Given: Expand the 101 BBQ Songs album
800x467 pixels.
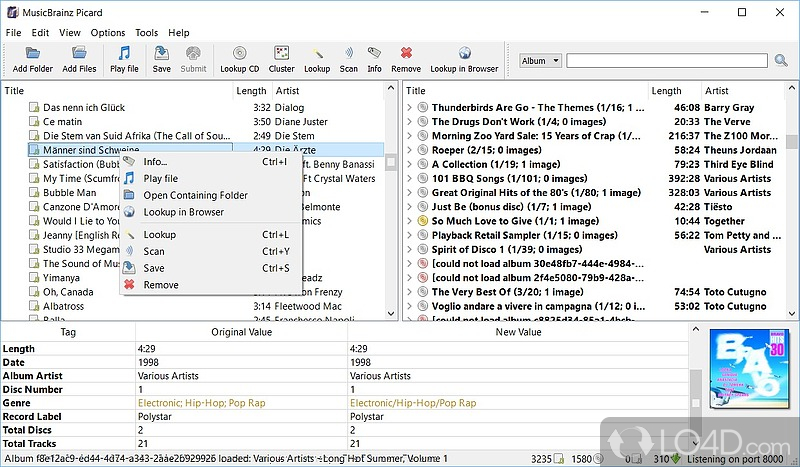Looking at the screenshot, I should [409, 179].
